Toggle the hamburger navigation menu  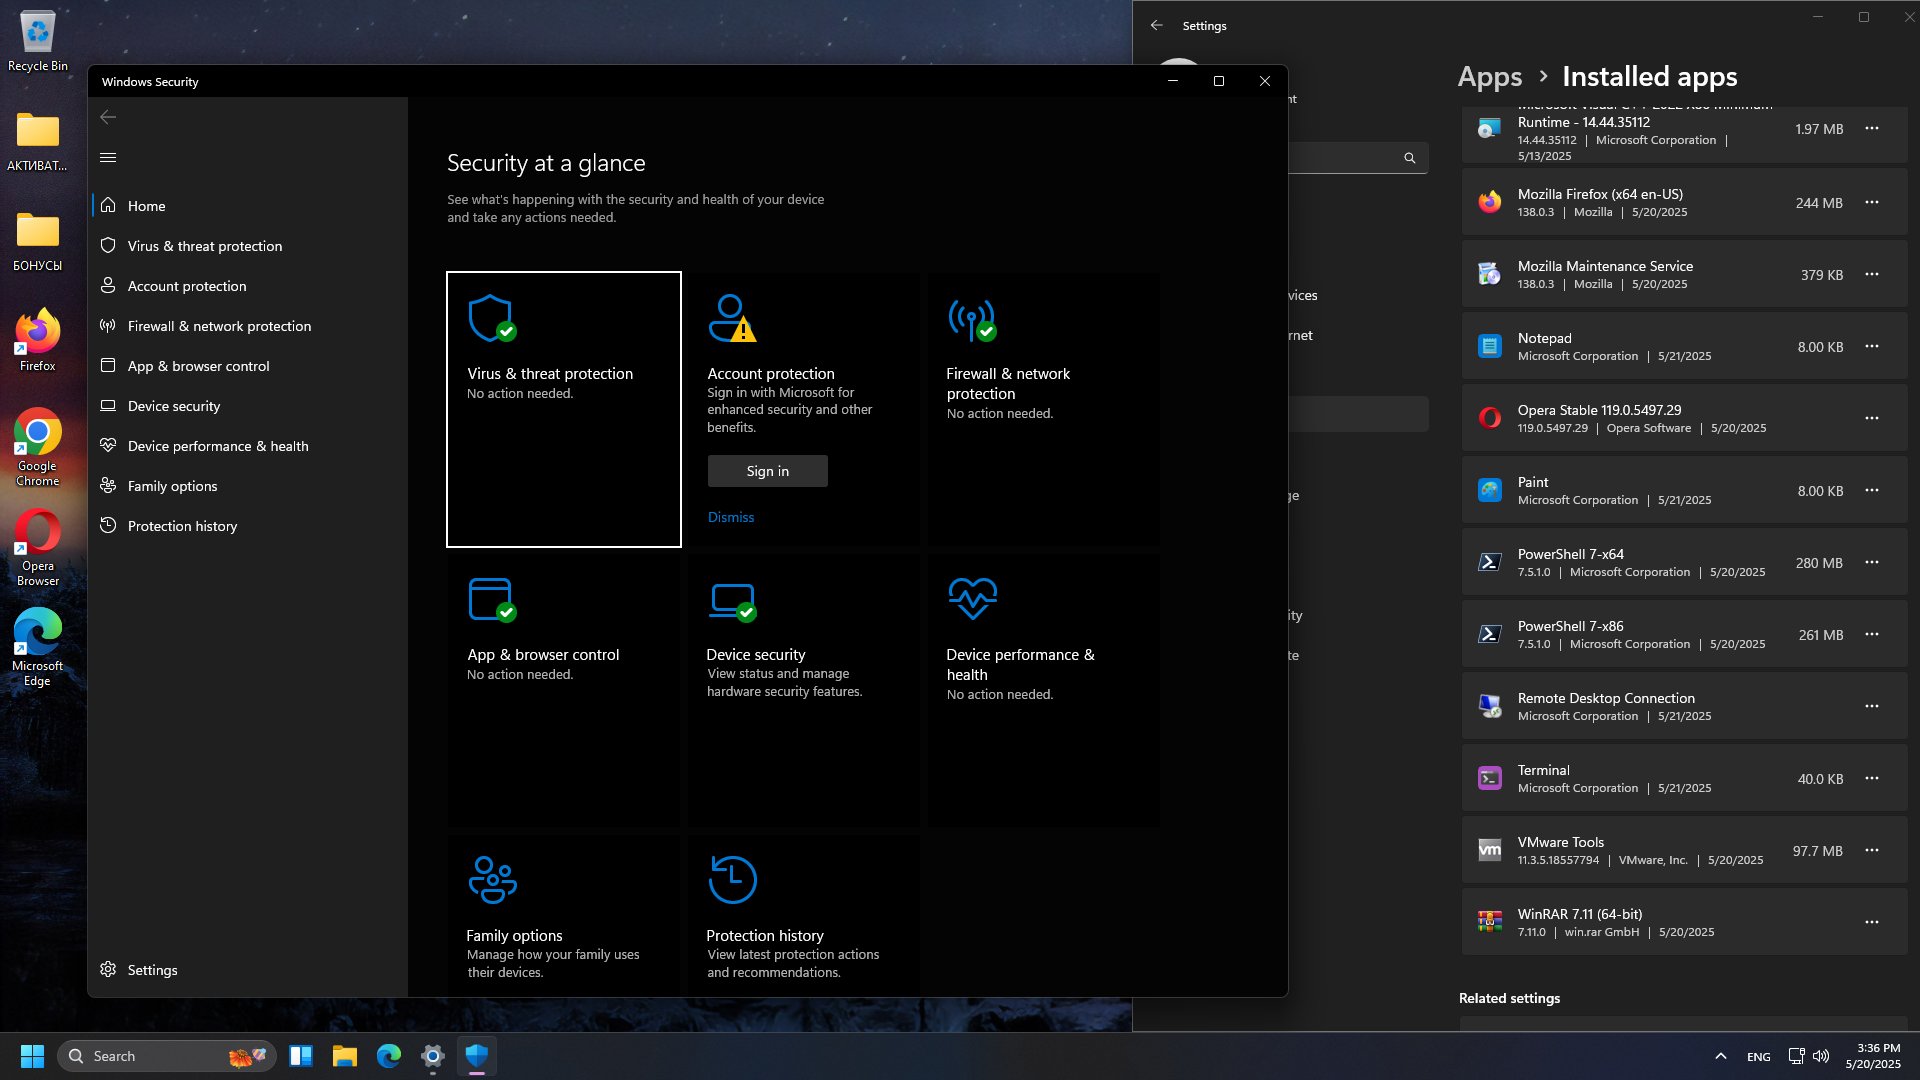point(108,157)
